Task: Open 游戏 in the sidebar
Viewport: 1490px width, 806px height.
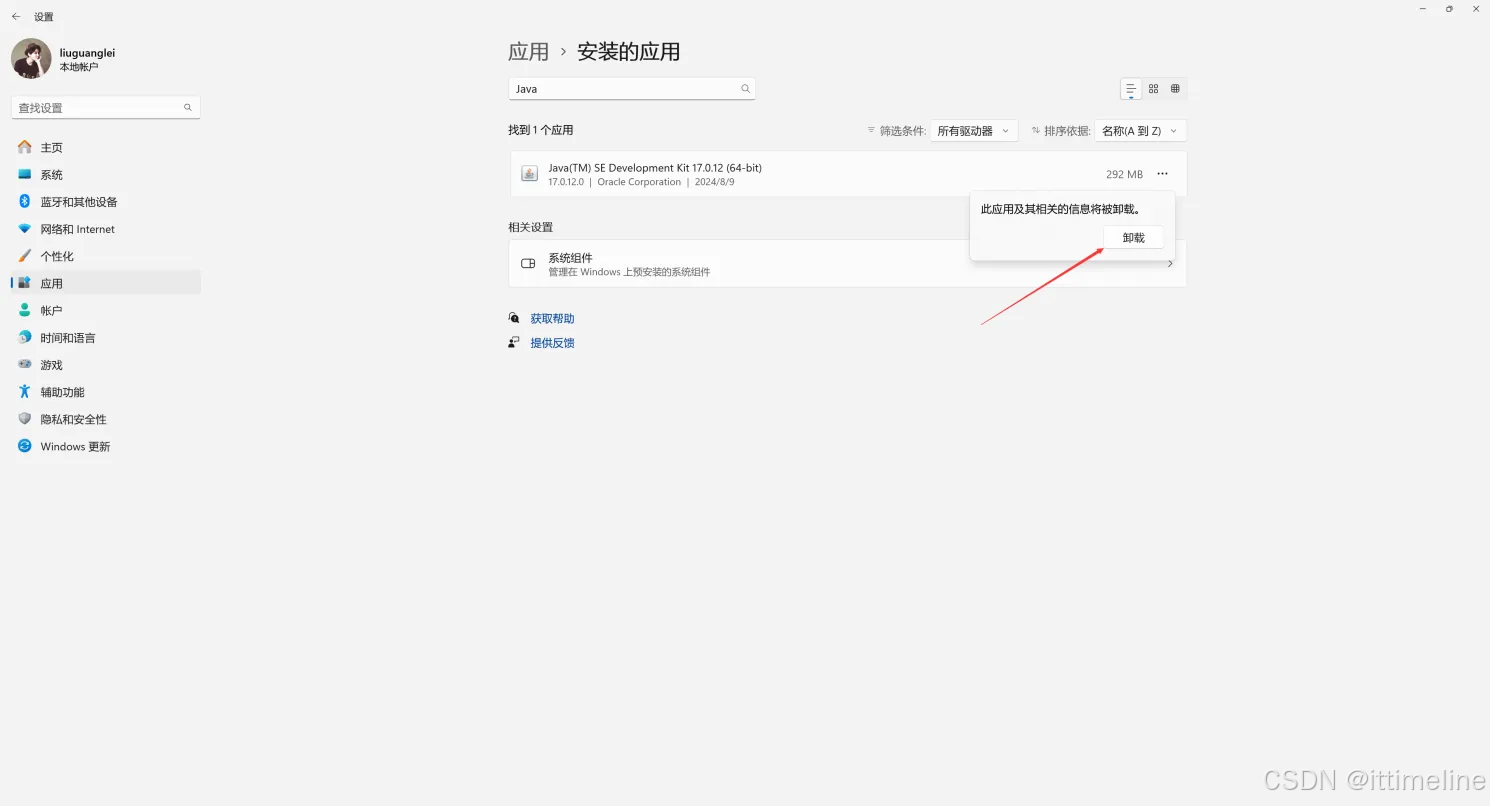Action: (x=106, y=365)
